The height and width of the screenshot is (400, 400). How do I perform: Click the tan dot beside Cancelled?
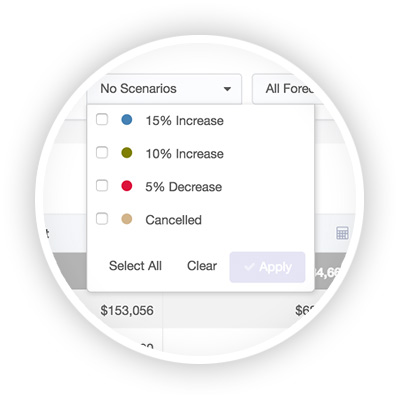(x=126, y=219)
